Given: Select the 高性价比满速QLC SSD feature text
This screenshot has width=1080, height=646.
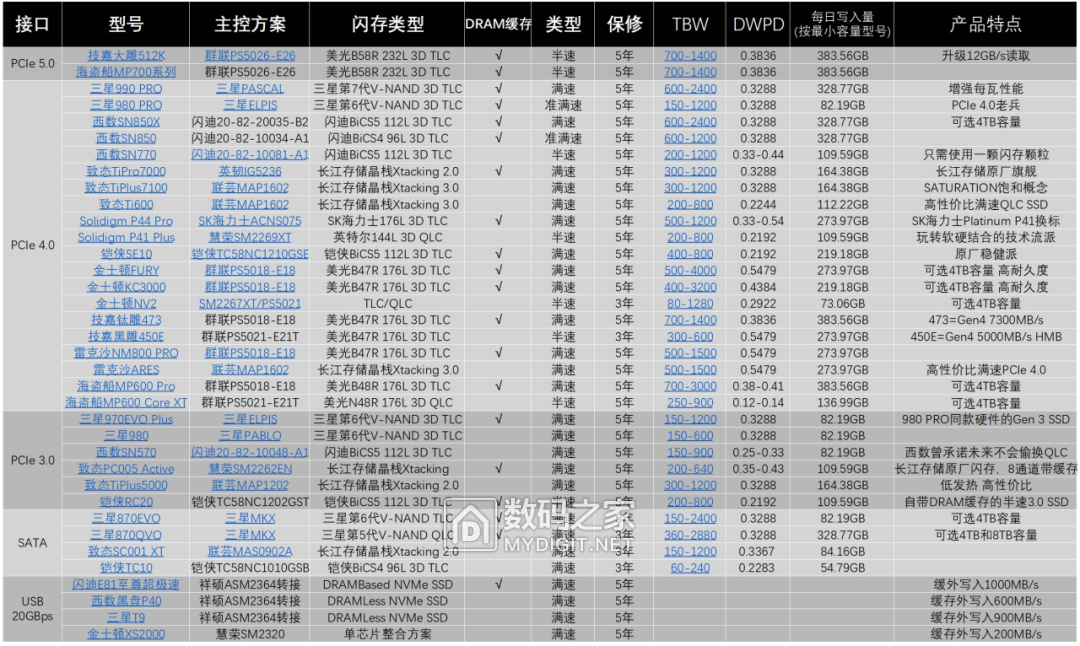Looking at the screenshot, I should click(x=986, y=205).
